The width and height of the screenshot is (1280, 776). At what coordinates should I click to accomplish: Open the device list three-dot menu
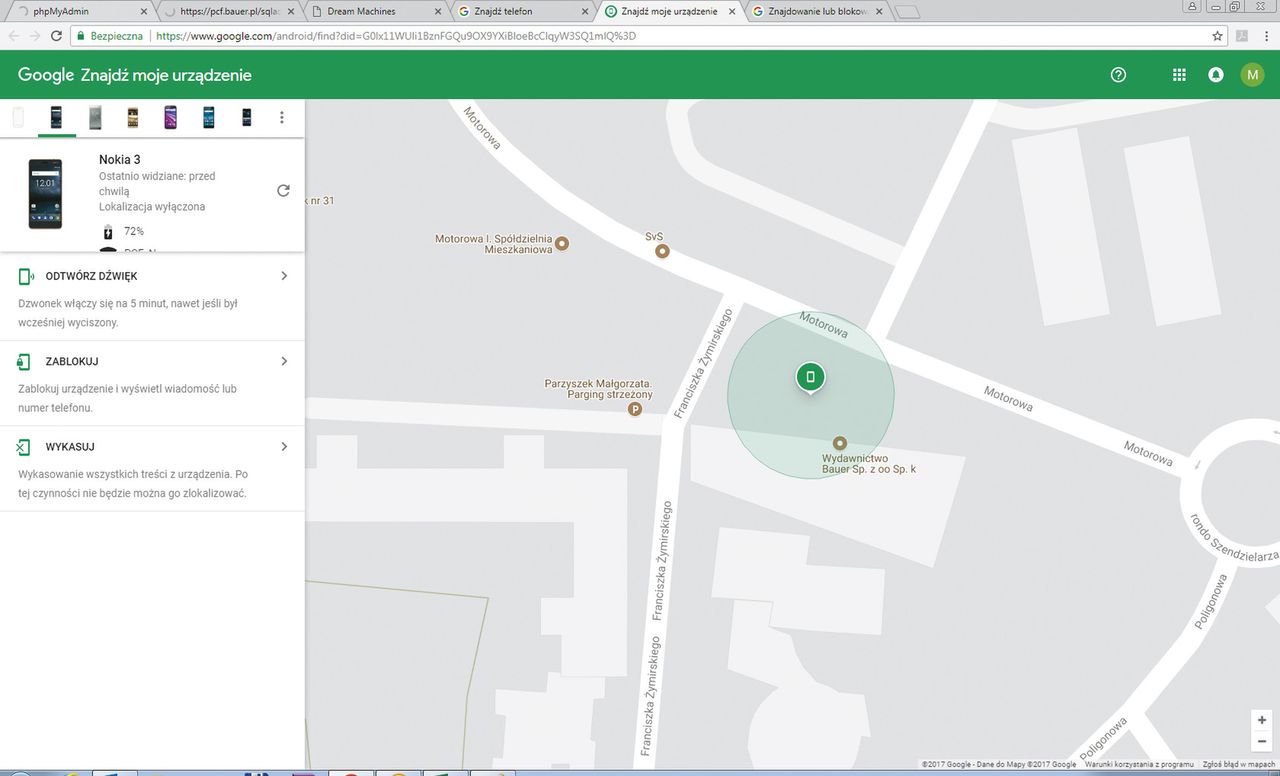click(282, 117)
